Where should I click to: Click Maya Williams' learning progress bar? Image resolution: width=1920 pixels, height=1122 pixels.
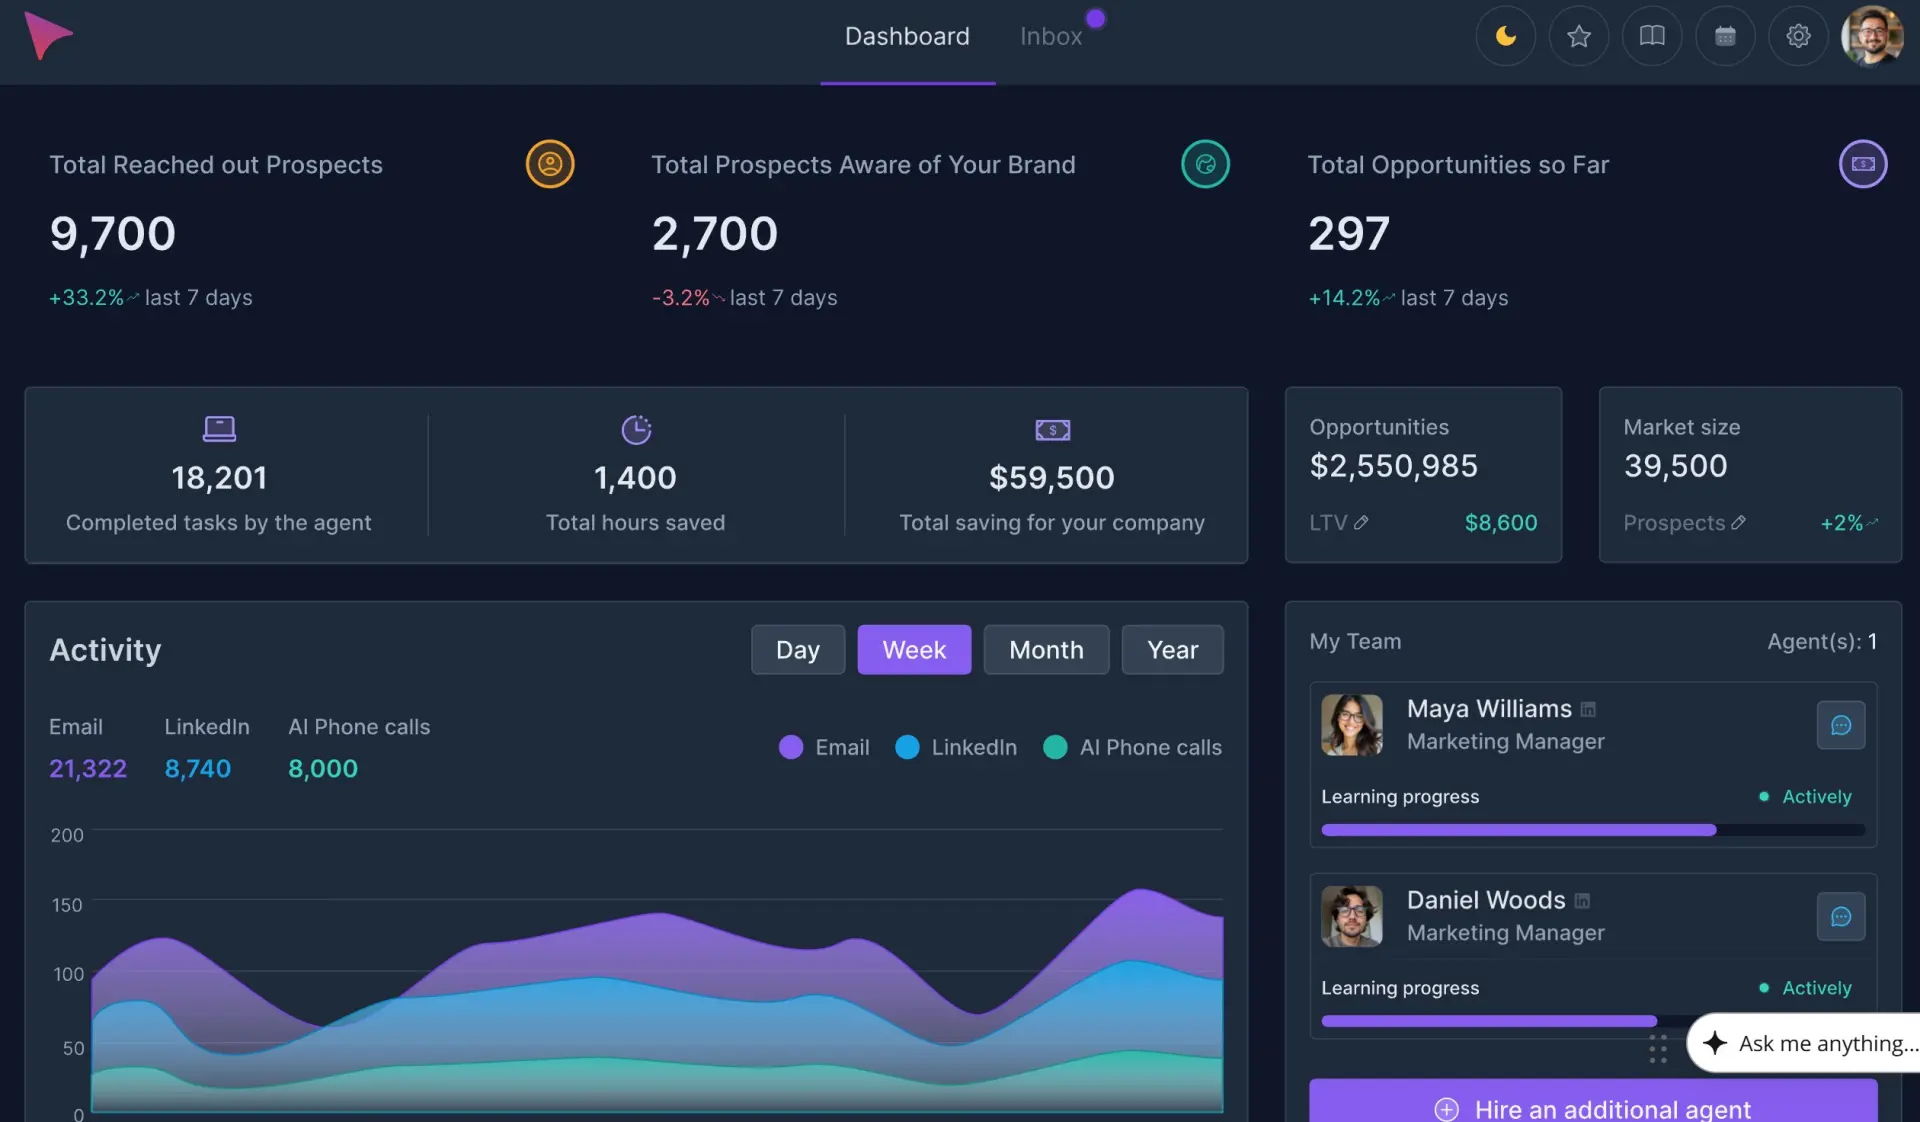[x=1593, y=830]
